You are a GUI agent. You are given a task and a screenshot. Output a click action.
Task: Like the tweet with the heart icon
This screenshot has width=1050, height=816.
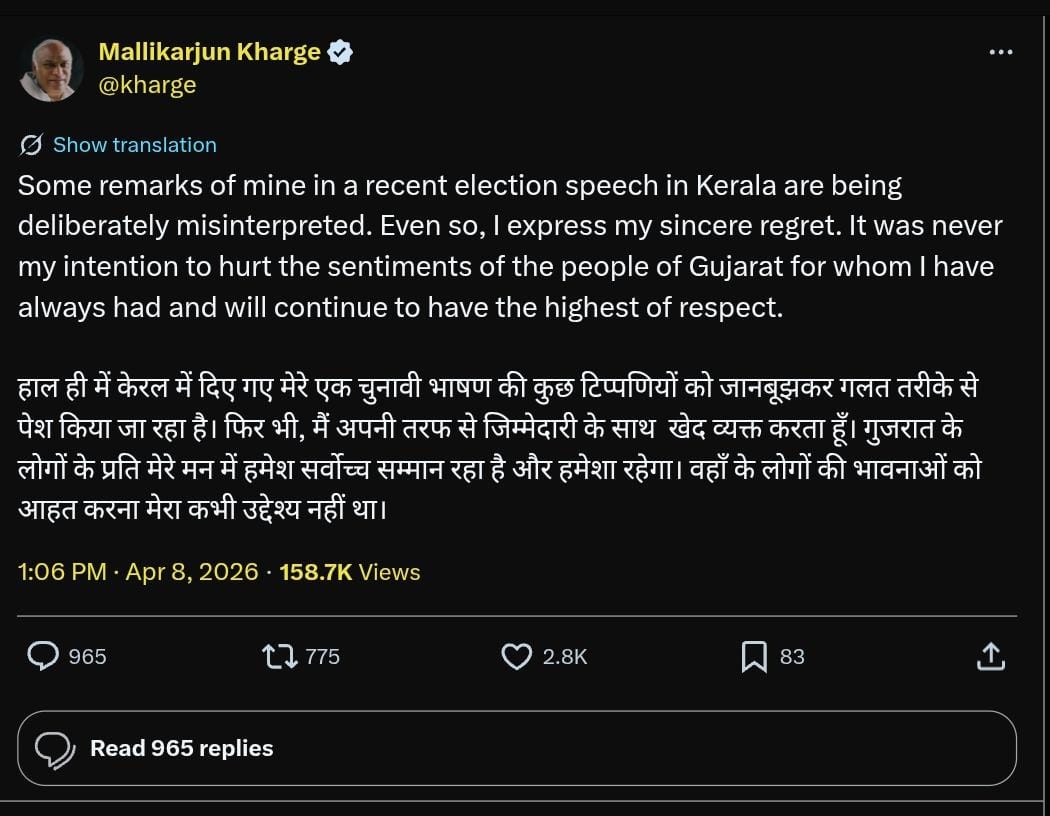click(x=516, y=656)
